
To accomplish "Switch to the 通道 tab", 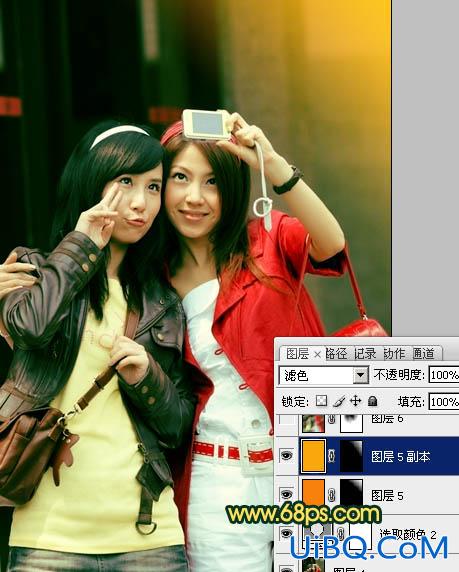I will click(424, 353).
